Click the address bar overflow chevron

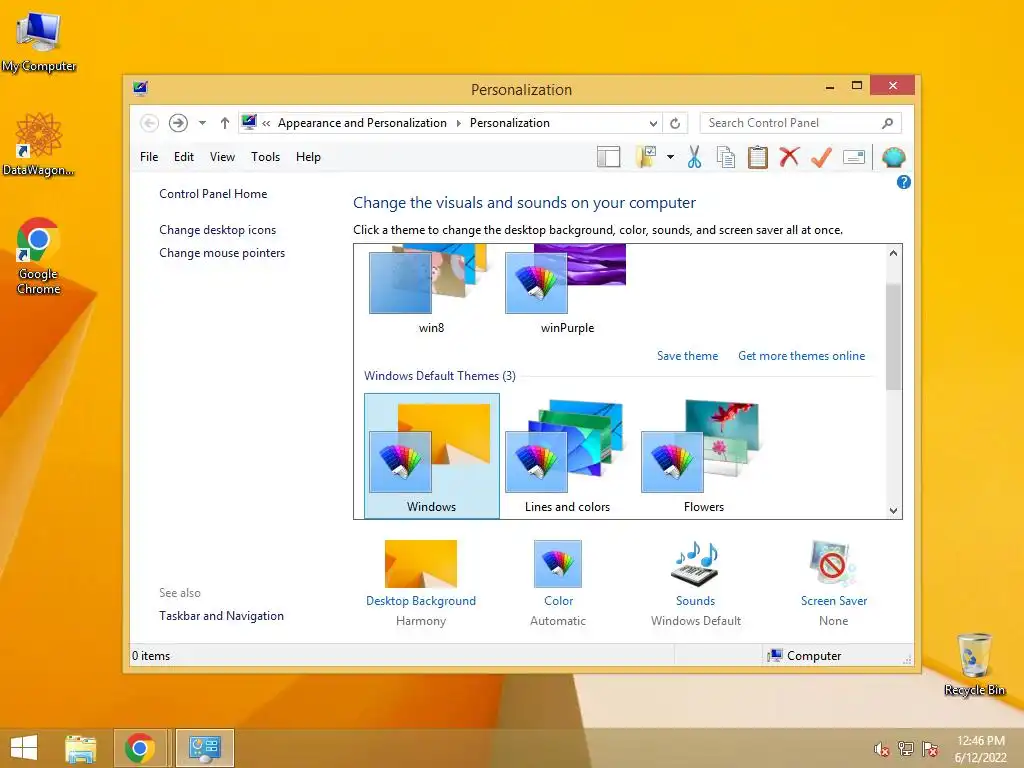click(x=266, y=123)
